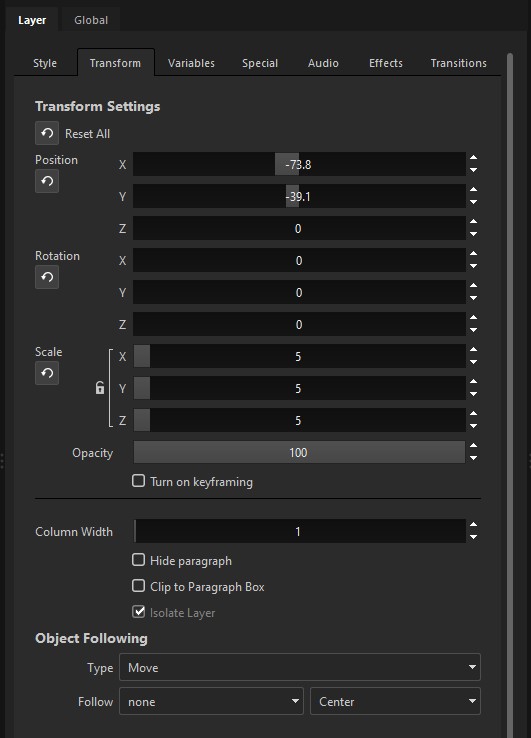Decrease Column Width with down arrow
Screen dimensions: 531x738
click(x=474, y=537)
